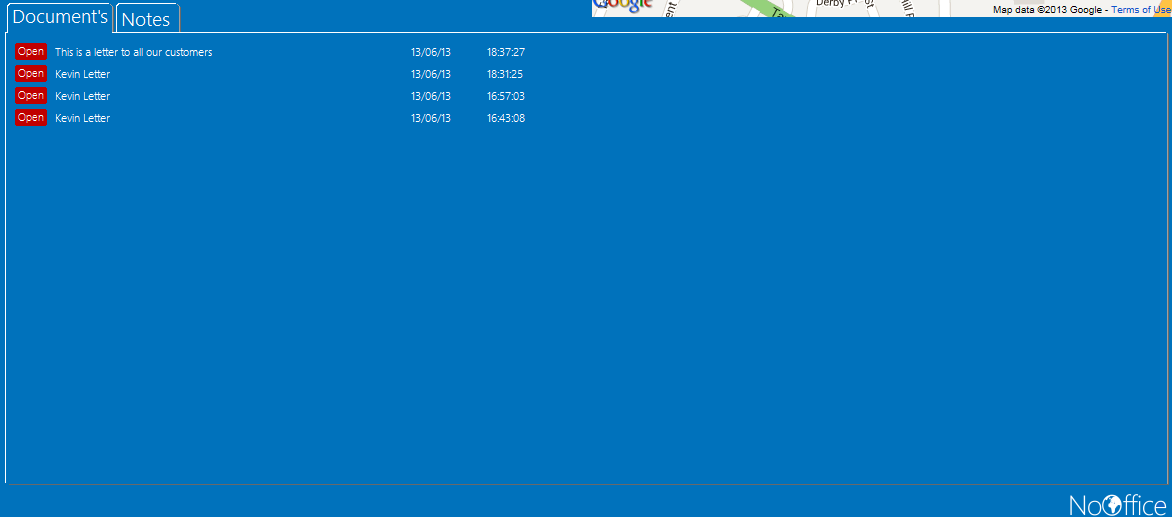Click the NoOffice logo

tap(1117, 504)
